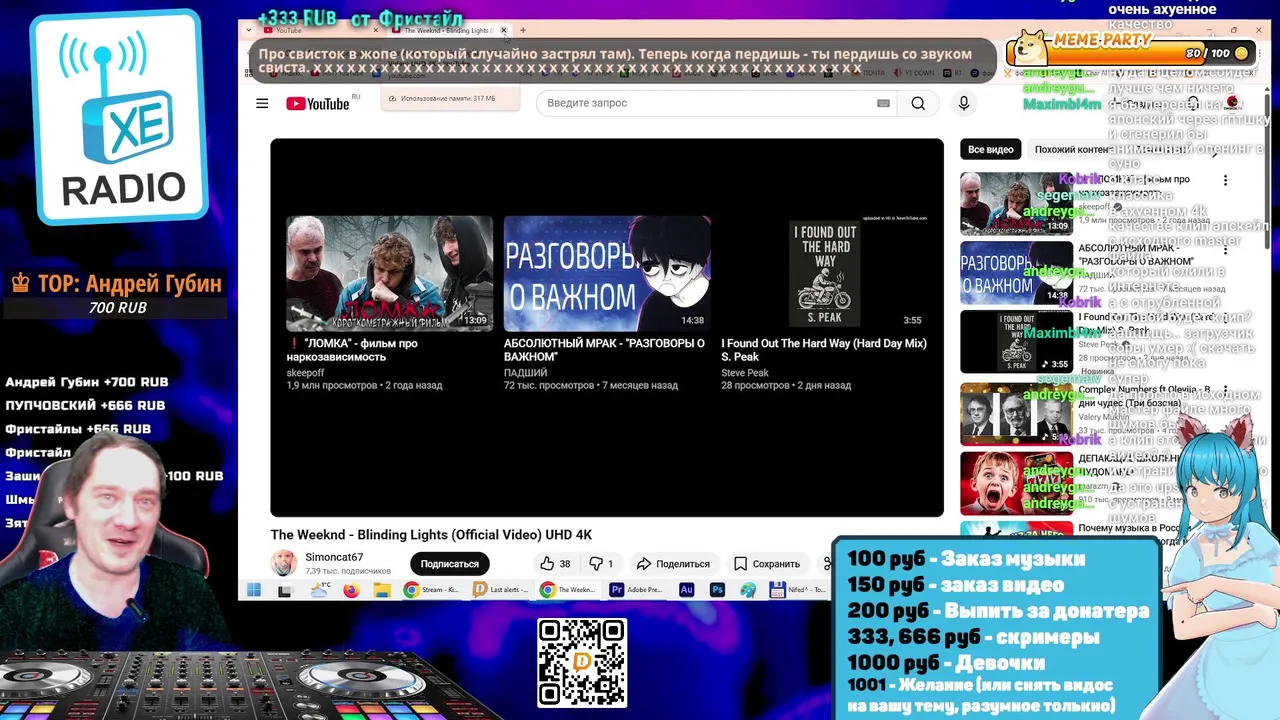Open three-dot menu for ЛОМКА recommended video
The image size is (1280, 720).
pos(1225,181)
